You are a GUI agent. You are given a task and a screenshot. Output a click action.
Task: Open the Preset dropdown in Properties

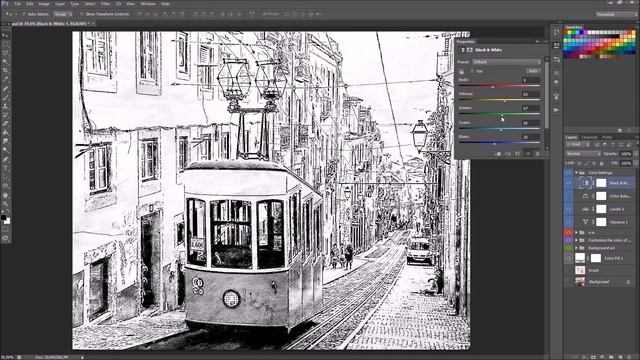[x=507, y=62]
